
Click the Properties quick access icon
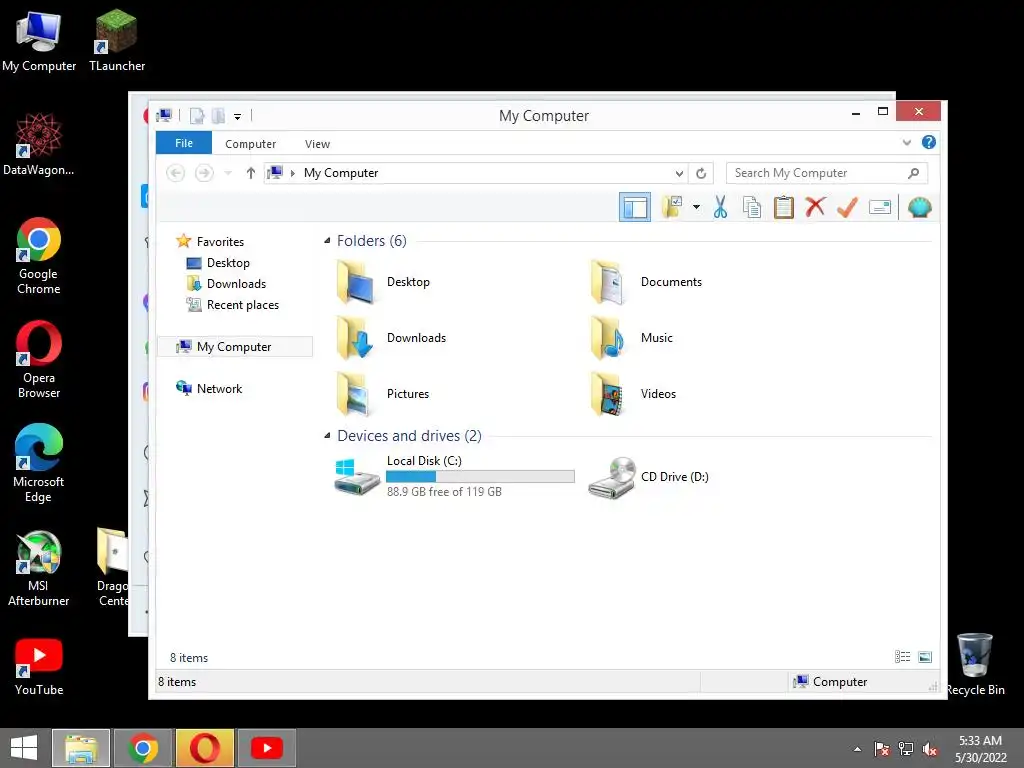[x=197, y=116]
